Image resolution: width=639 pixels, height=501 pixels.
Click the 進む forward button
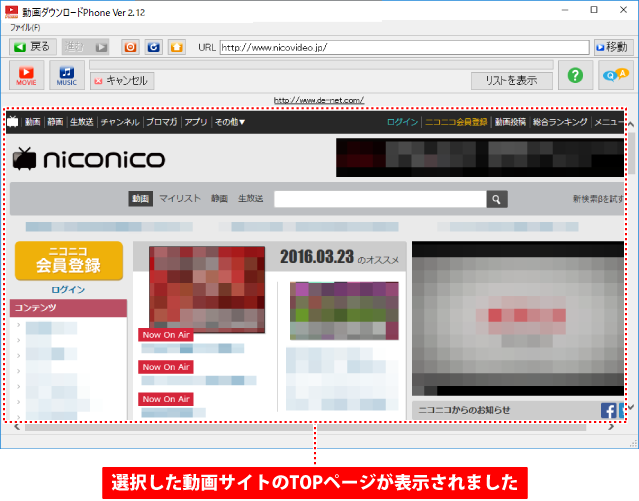click(86, 47)
